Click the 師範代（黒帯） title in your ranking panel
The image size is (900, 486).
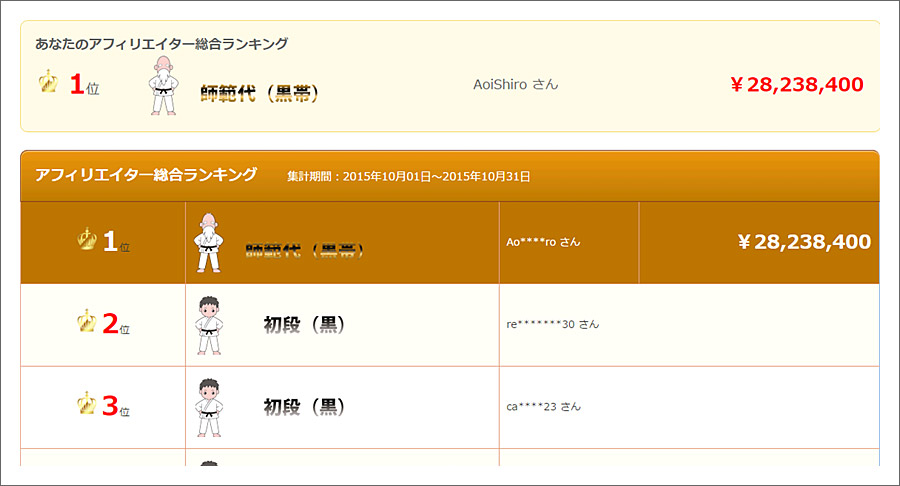[259, 94]
